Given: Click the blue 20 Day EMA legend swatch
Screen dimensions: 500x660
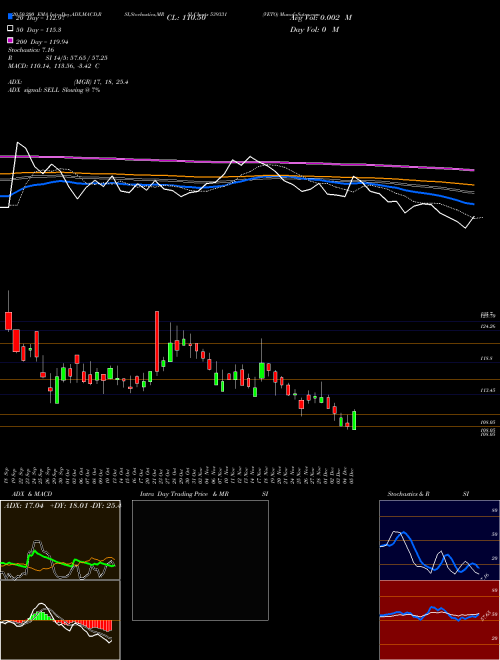Looking at the screenshot, I should [x=10, y=16].
